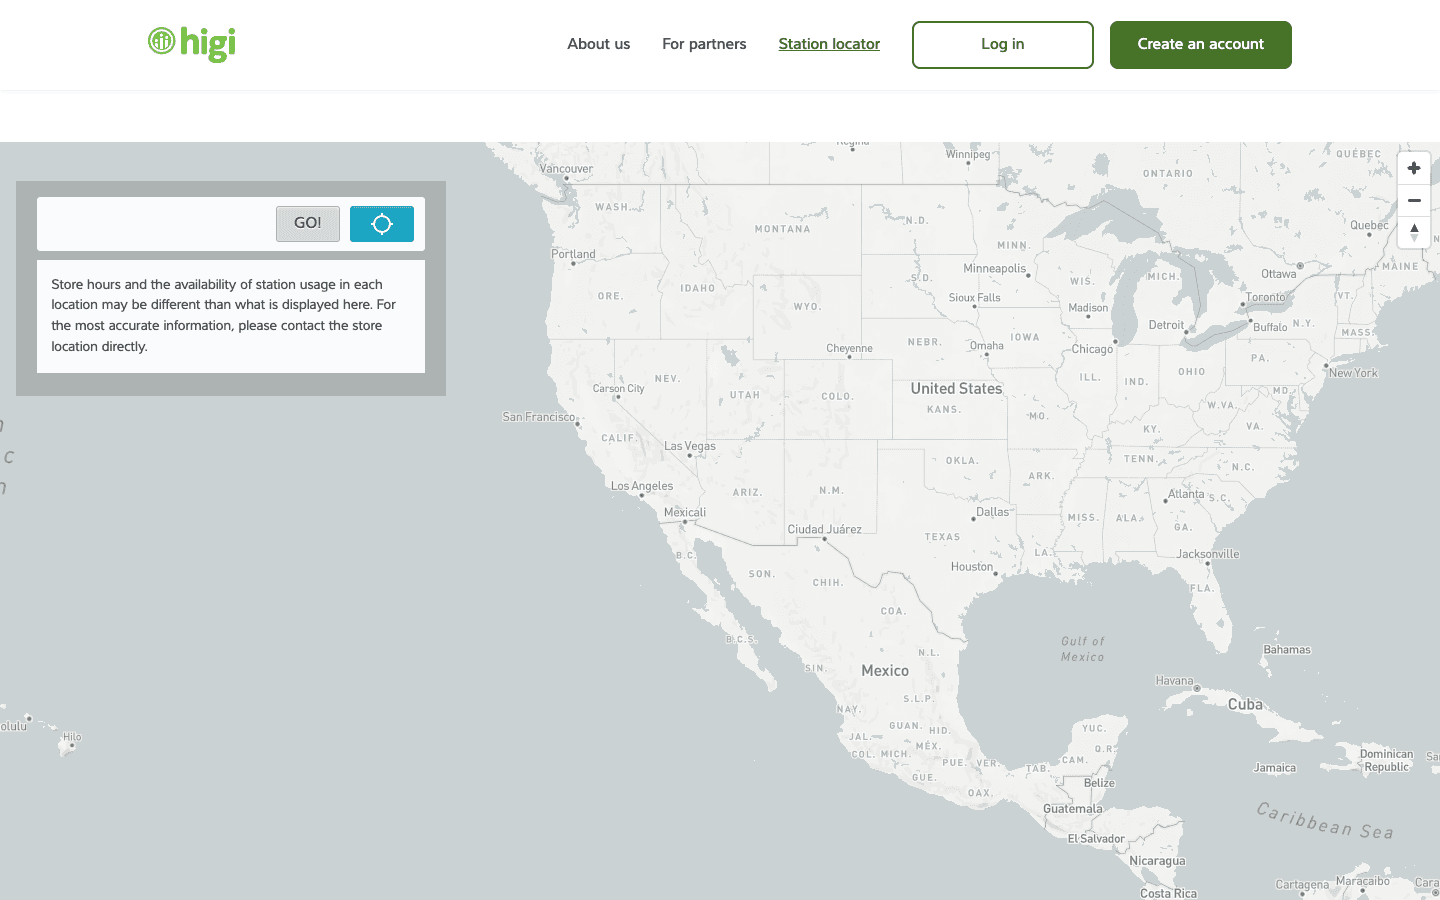Click the Ottawa city label
Screen dimensions: 1440x900
click(1279, 274)
